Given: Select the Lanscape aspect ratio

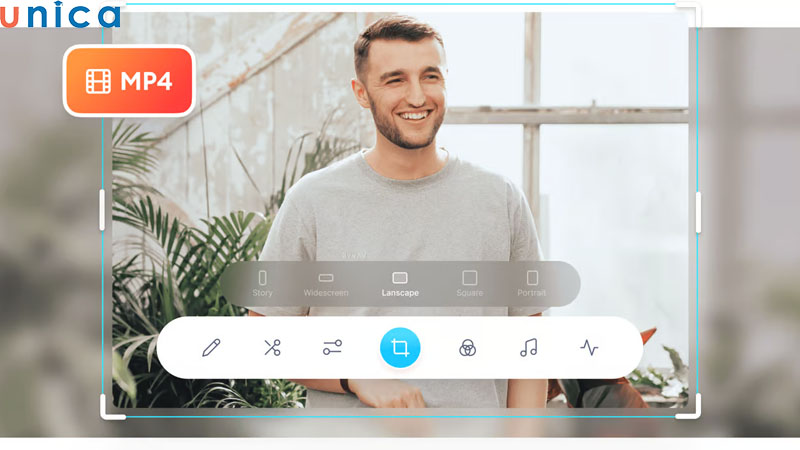Looking at the screenshot, I should (x=400, y=284).
